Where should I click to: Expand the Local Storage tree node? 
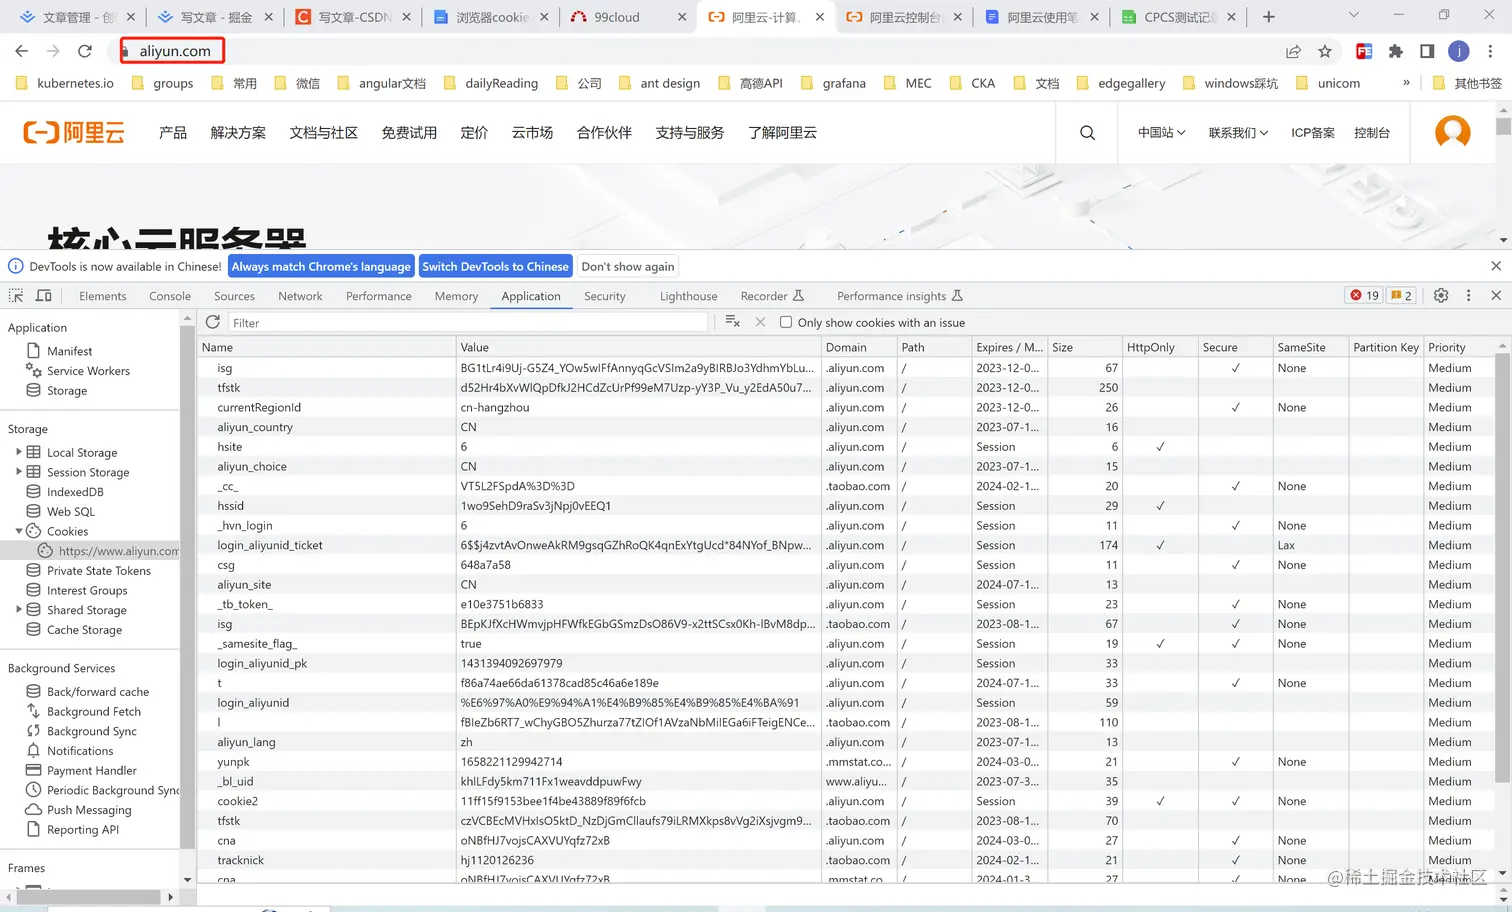(19, 452)
